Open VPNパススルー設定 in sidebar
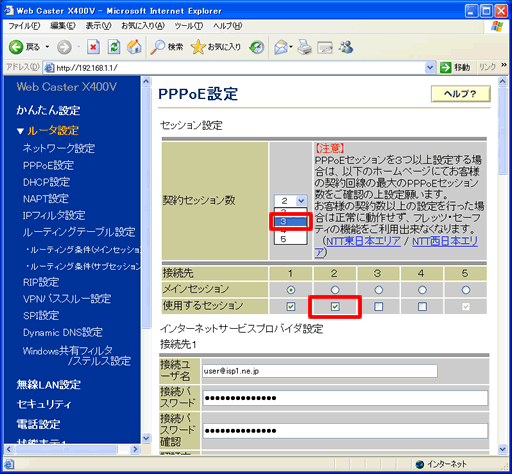The height and width of the screenshot is (474, 512). [67, 299]
